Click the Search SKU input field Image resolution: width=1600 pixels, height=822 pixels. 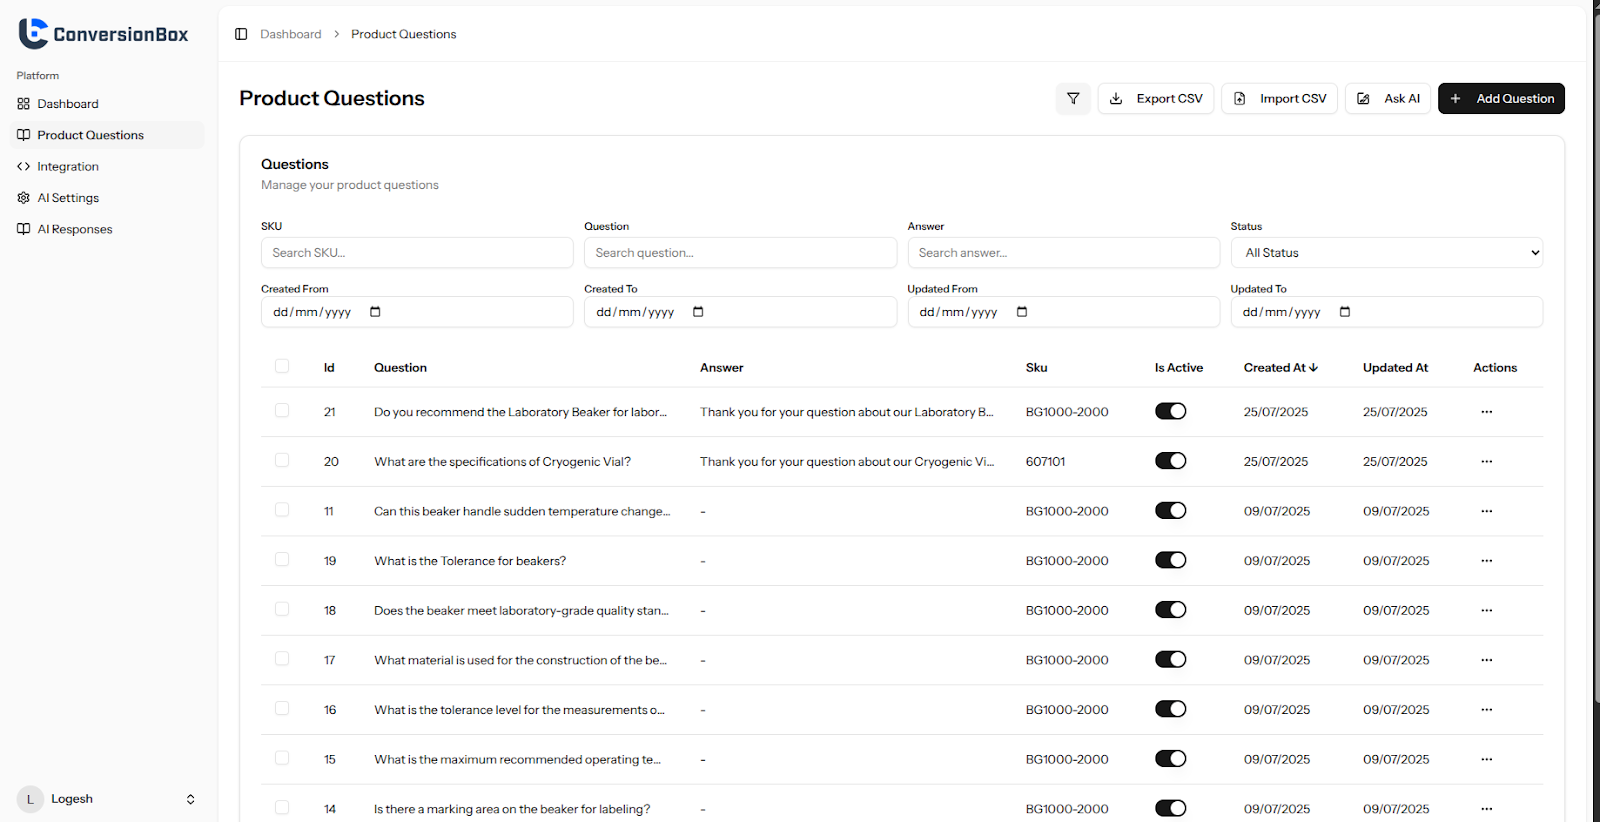[417, 253]
